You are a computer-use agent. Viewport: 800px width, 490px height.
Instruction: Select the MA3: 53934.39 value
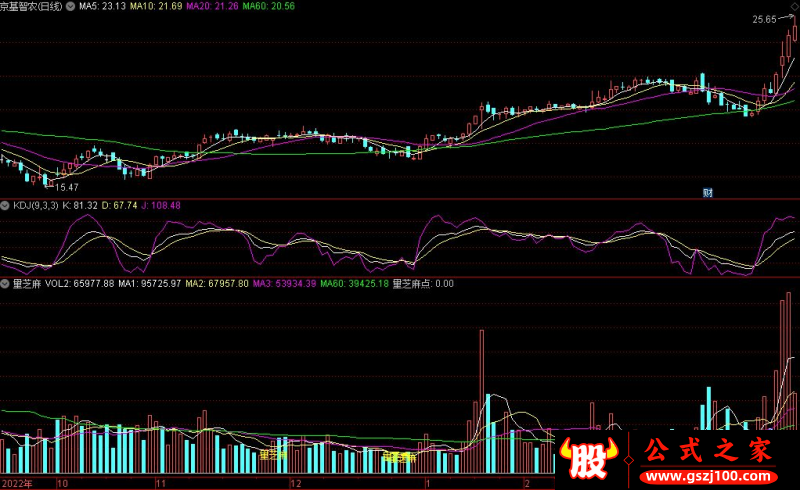pyautogui.click(x=284, y=284)
